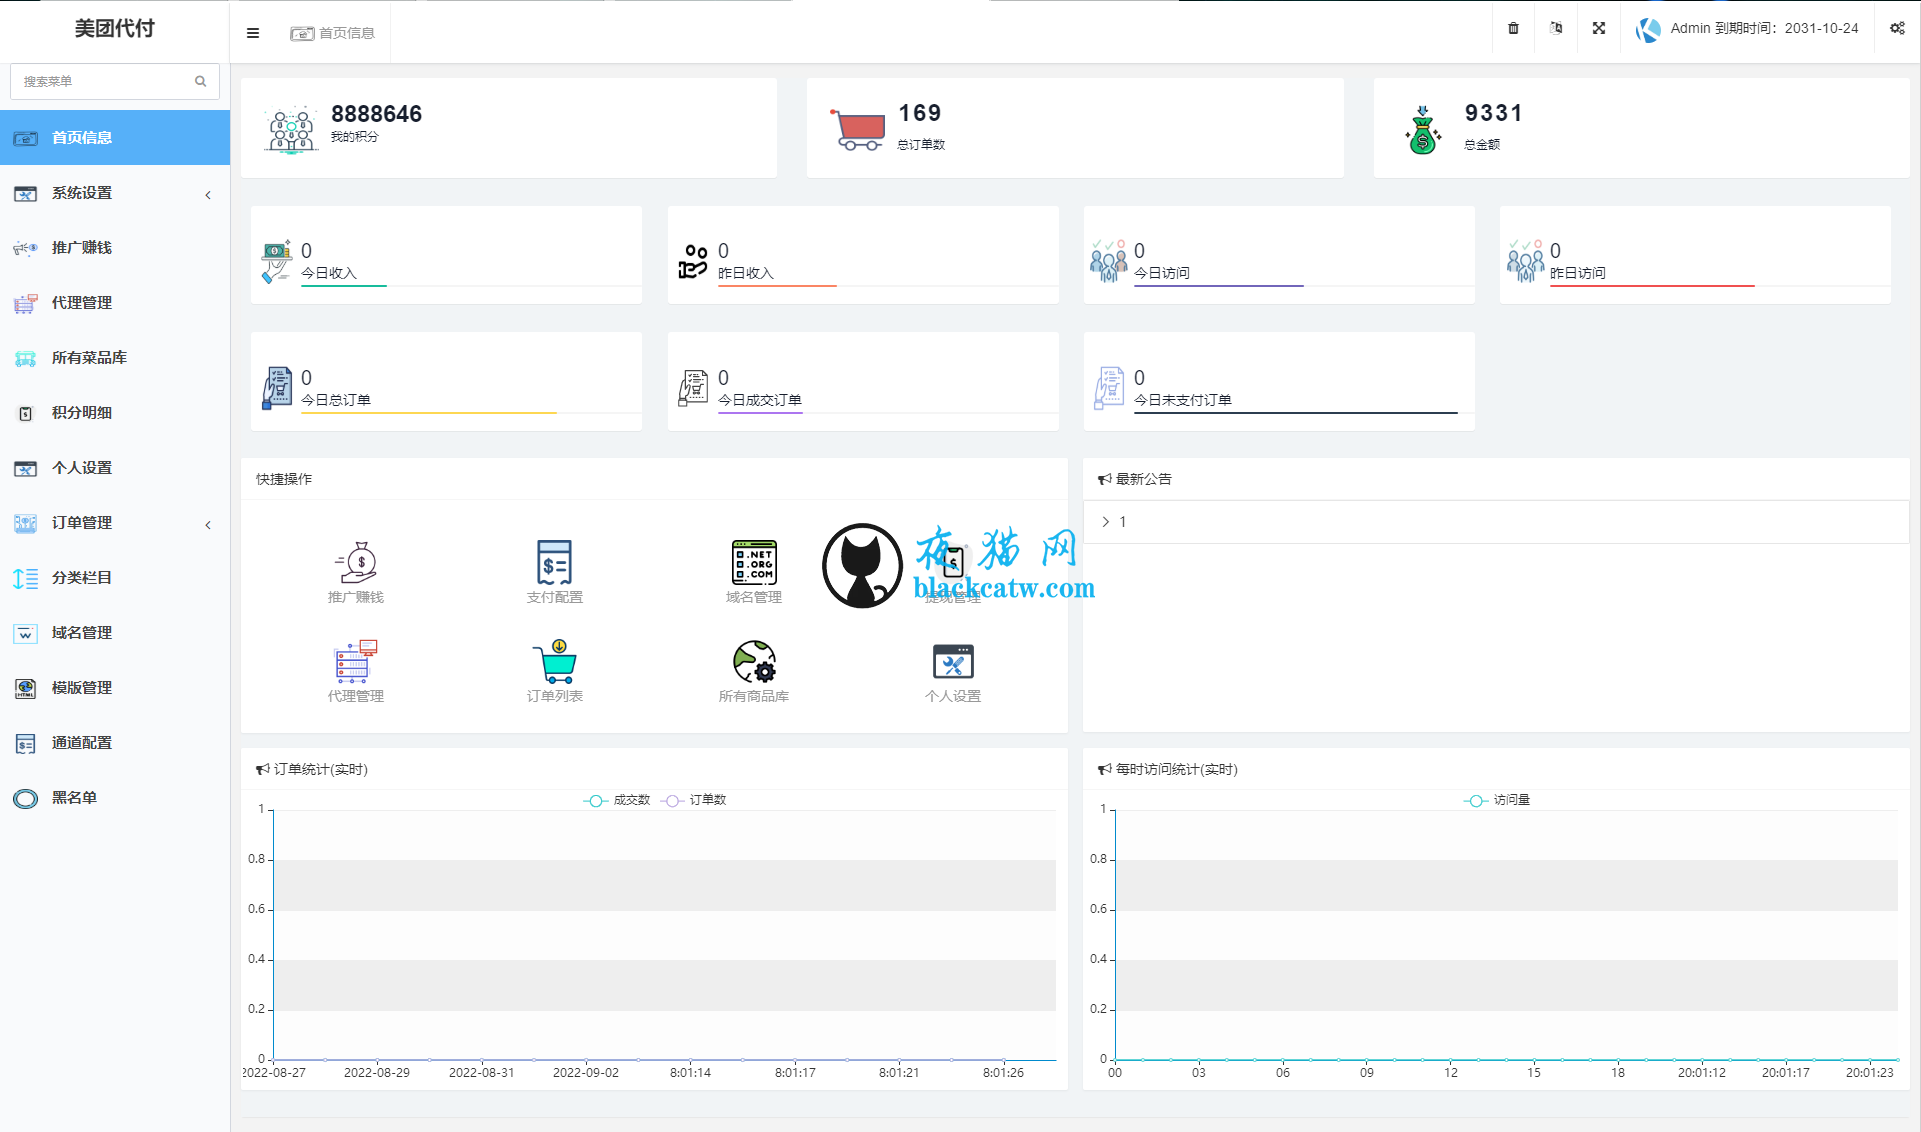Open 积分明细 in sidebar
This screenshot has width=1921, height=1132.
[x=115, y=412]
